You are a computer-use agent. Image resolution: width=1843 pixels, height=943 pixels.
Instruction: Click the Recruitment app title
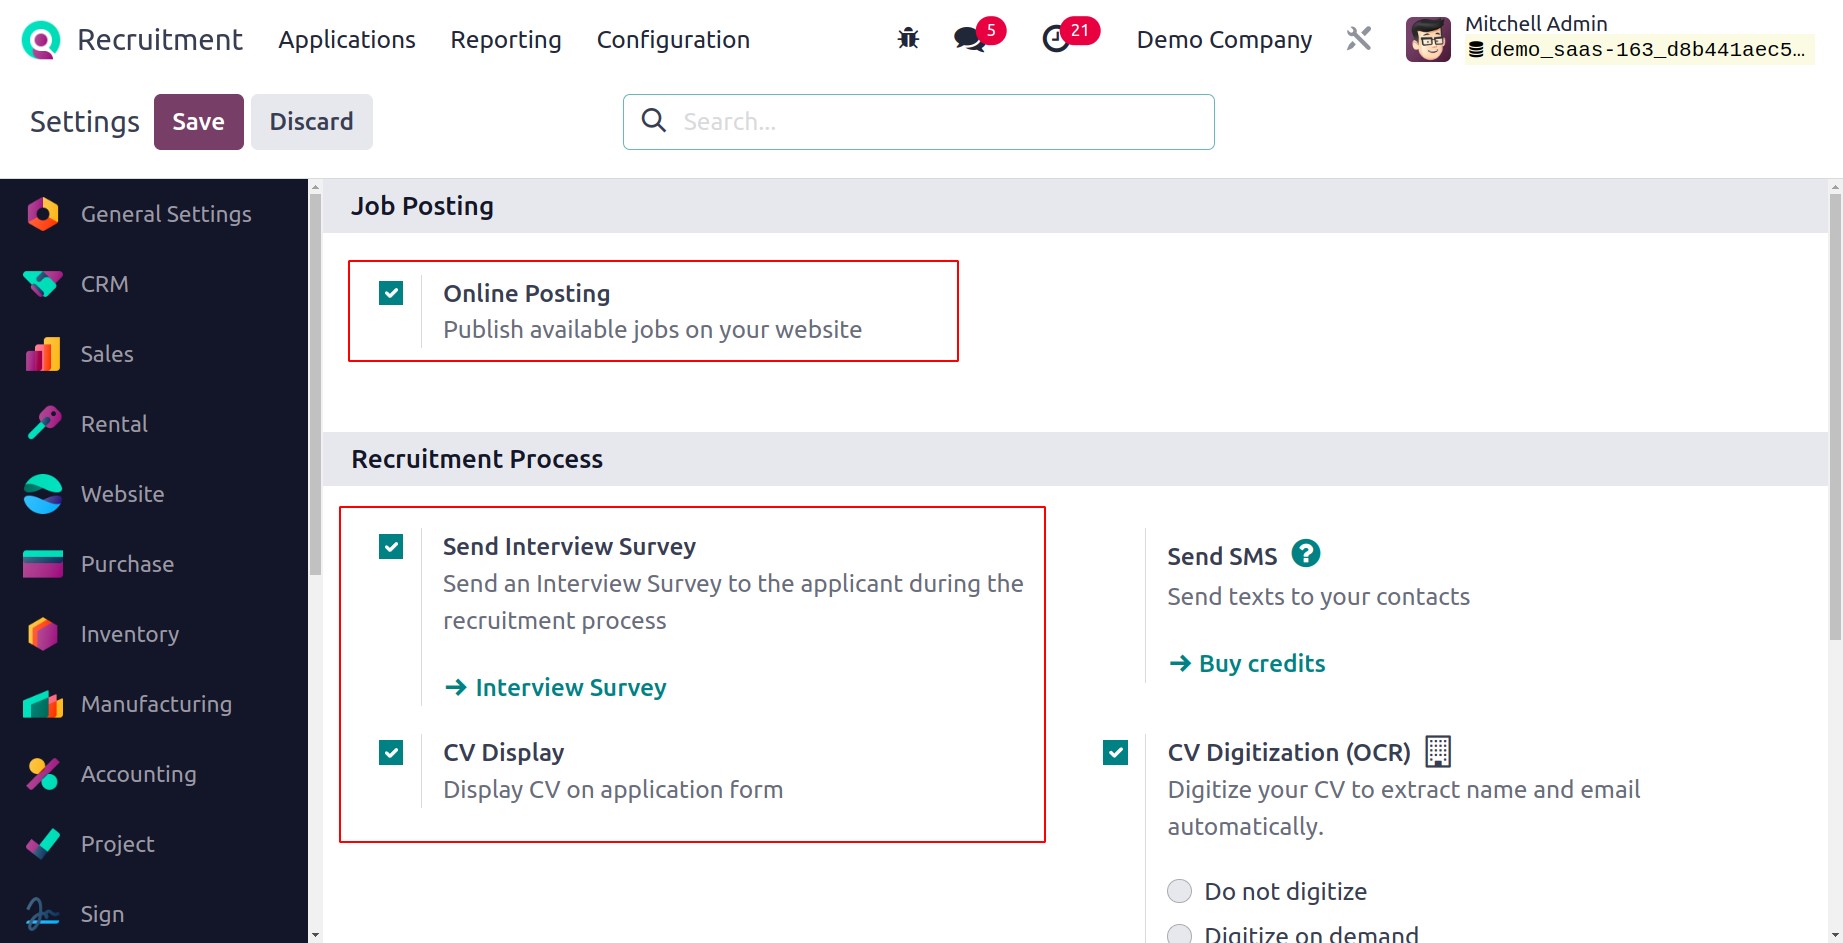[160, 39]
